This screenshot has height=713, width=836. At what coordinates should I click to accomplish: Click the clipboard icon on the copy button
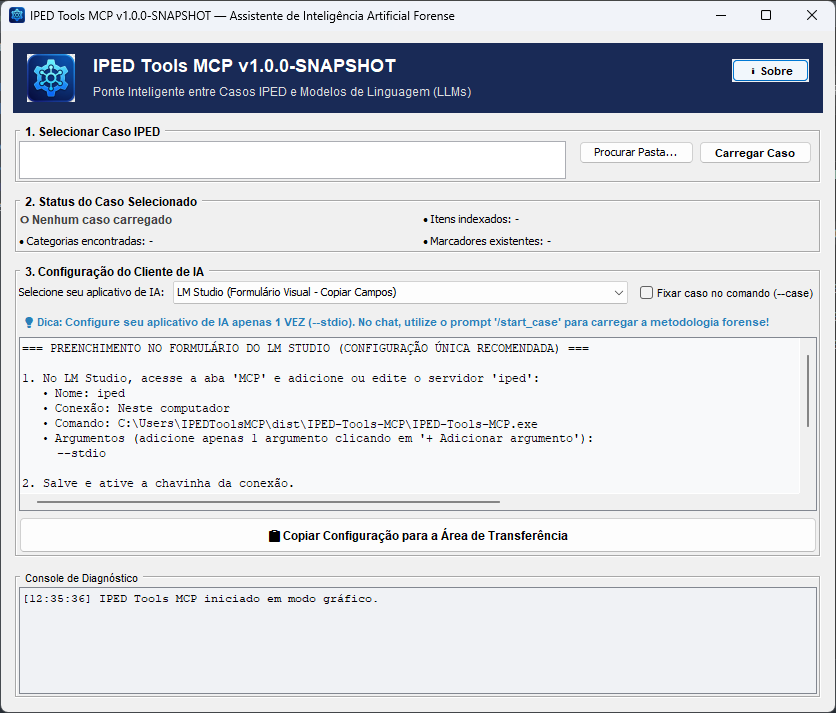[x=274, y=536]
